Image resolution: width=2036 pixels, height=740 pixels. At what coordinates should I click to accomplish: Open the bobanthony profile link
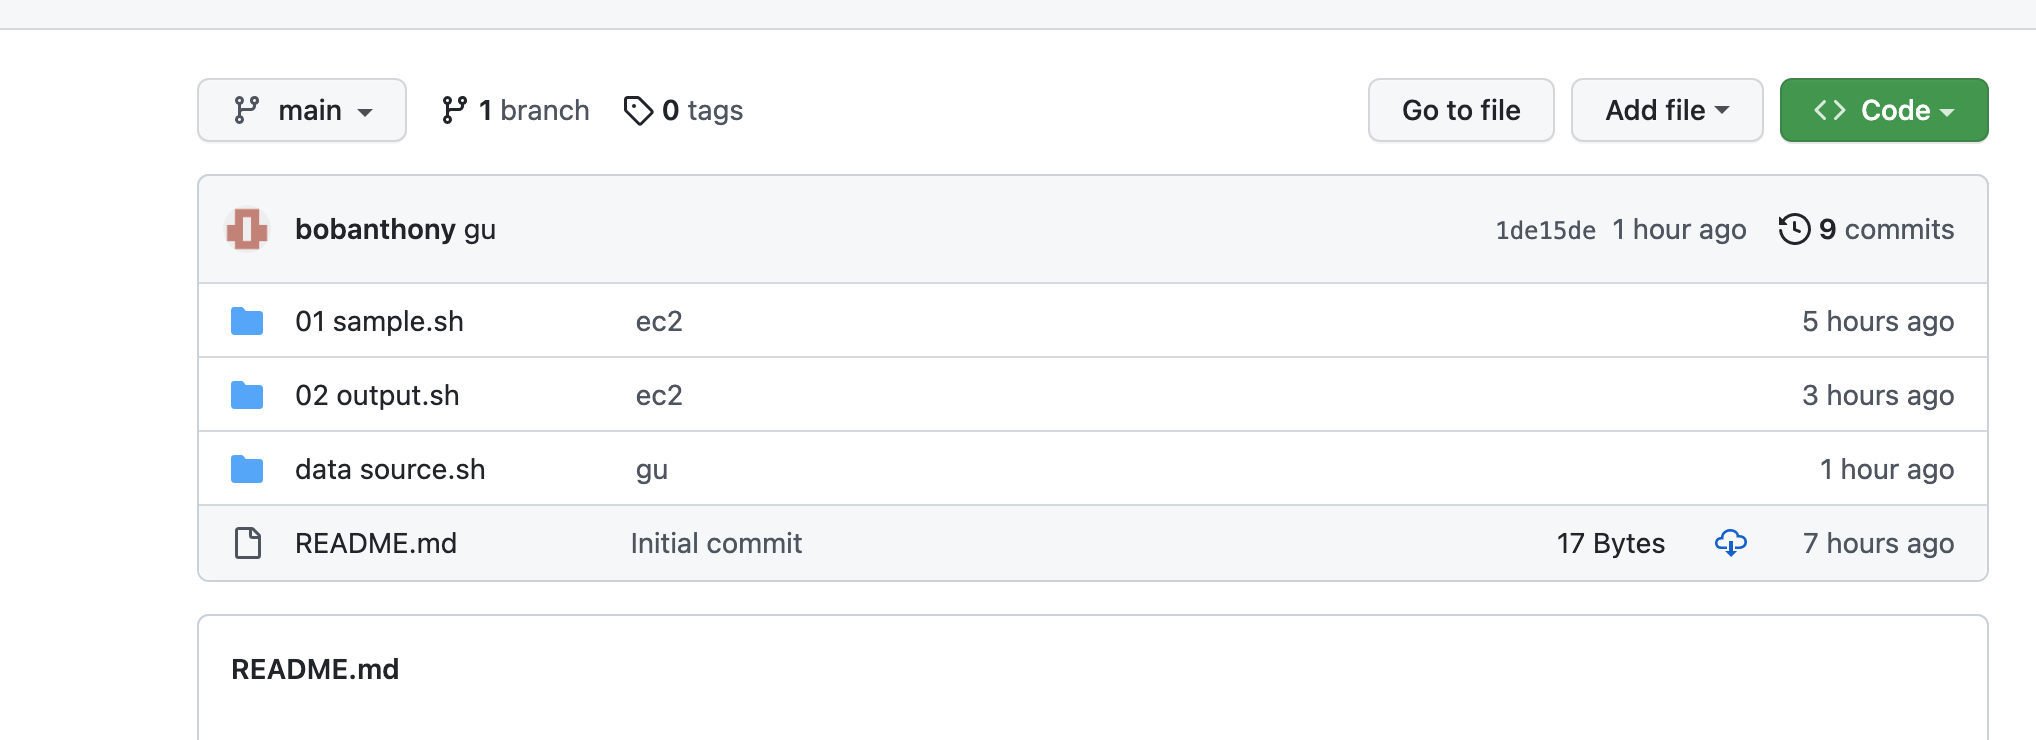pyautogui.click(x=375, y=229)
